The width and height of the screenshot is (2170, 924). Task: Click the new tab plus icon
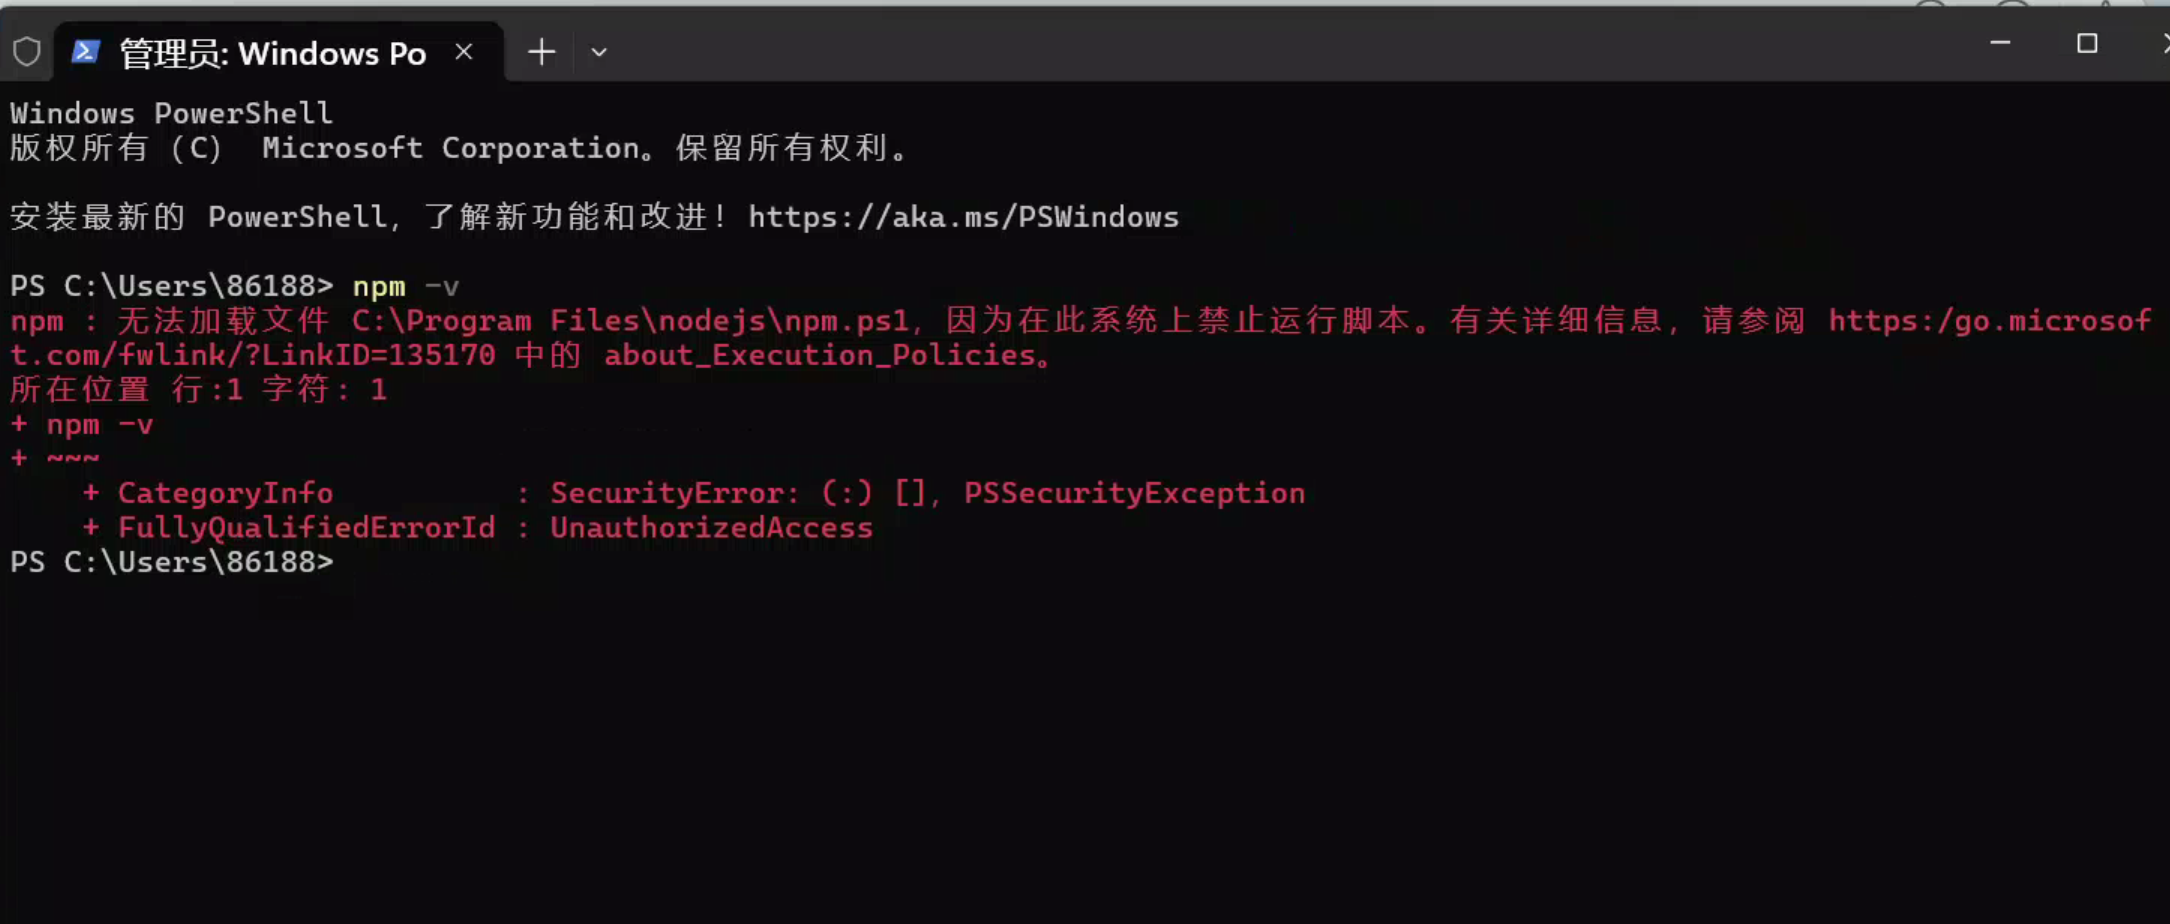[541, 51]
